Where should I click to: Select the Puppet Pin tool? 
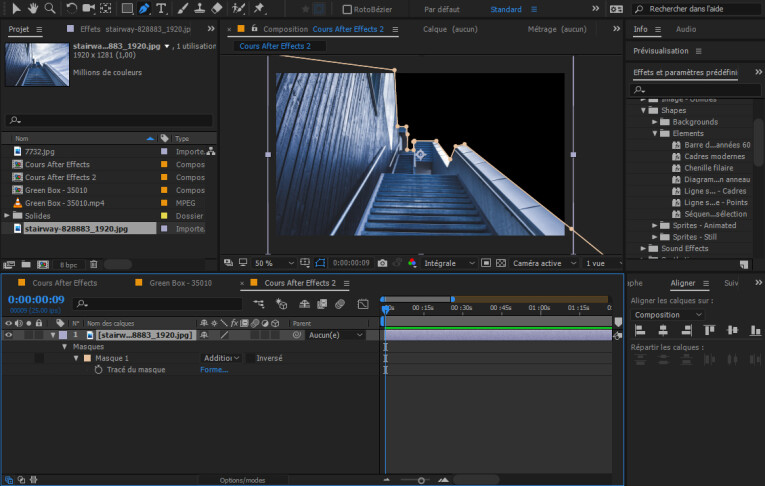259,8
